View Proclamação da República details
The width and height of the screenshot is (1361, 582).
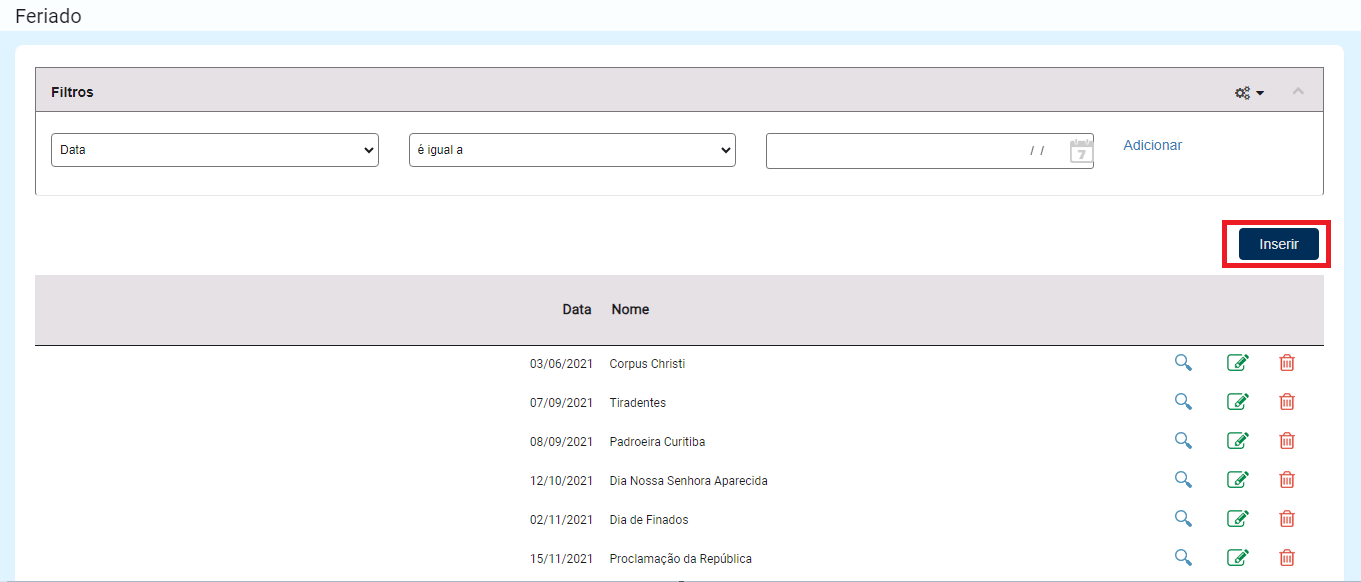pyautogui.click(x=1183, y=558)
